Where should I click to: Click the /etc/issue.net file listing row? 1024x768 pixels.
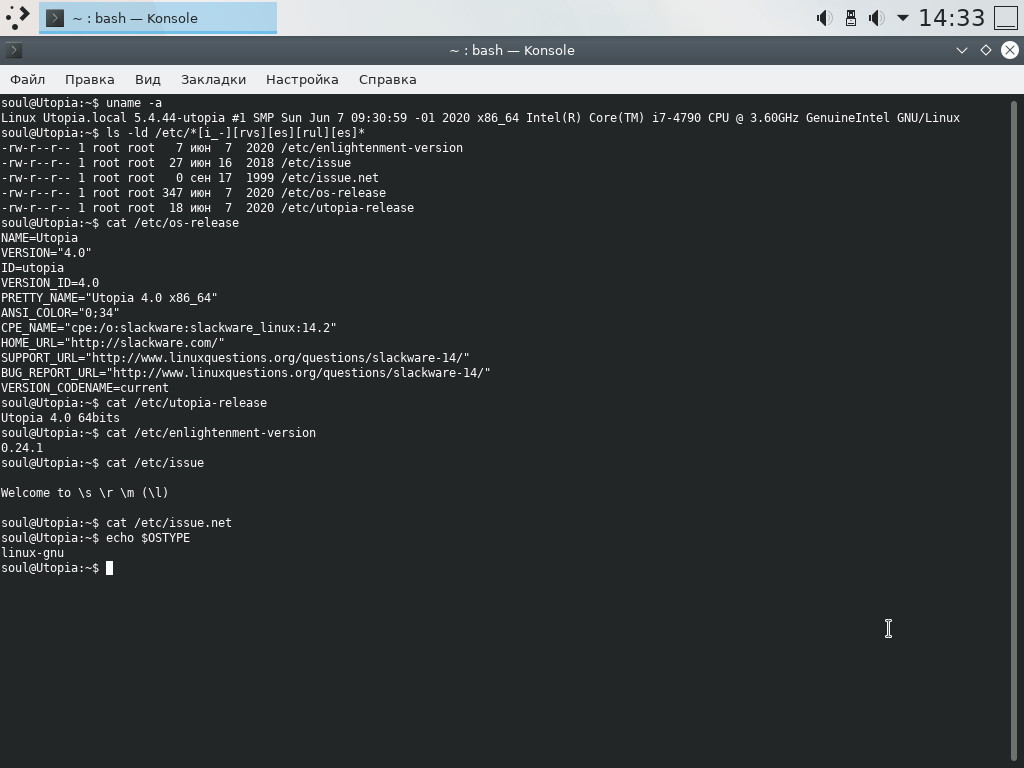[x=189, y=178]
